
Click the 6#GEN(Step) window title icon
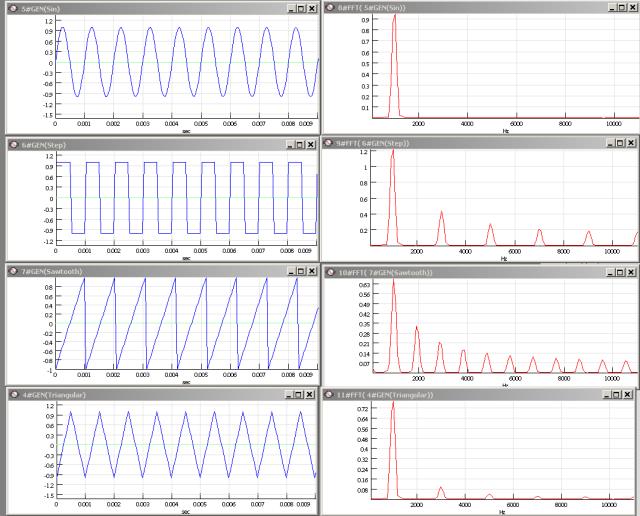point(14,145)
